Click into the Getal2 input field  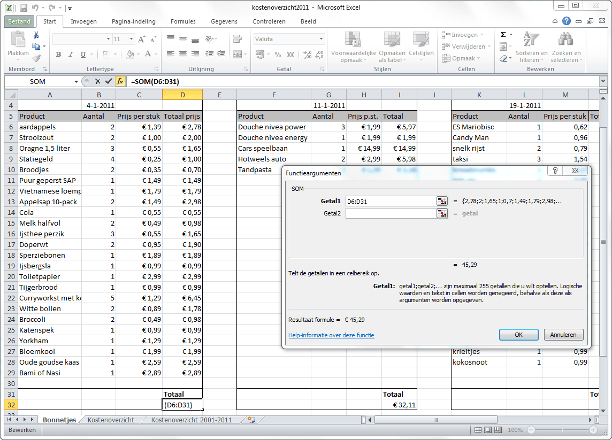click(388, 213)
